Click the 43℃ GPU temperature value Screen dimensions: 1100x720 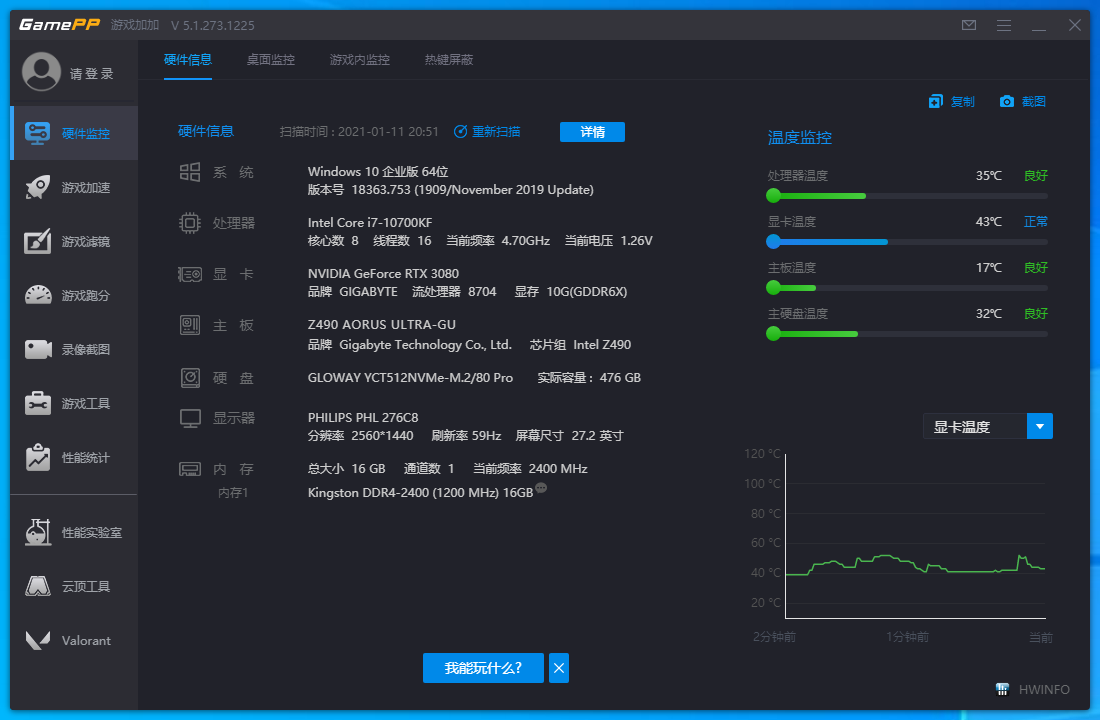988,222
